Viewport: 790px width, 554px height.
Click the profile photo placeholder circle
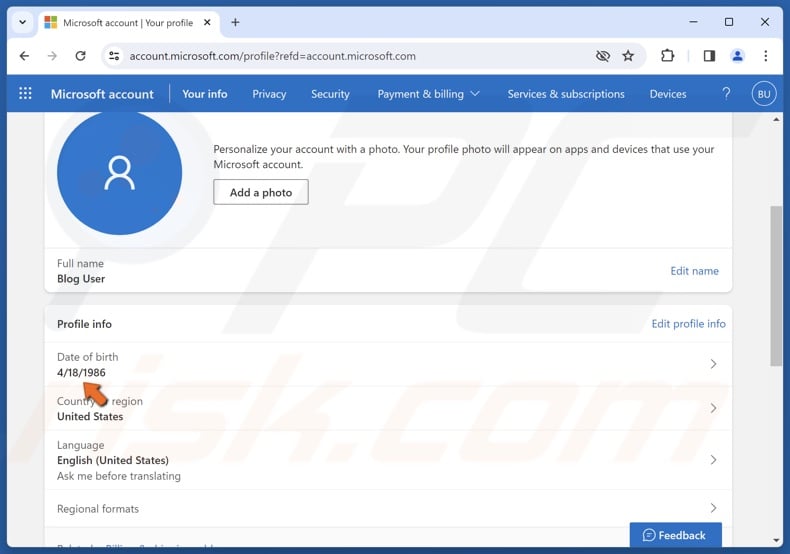[119, 173]
